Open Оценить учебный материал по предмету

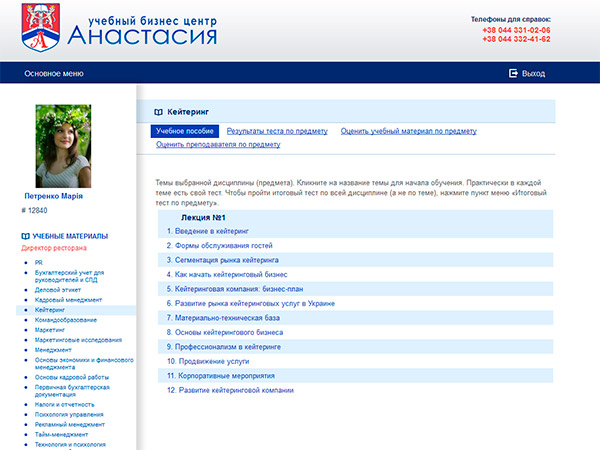coord(408,131)
